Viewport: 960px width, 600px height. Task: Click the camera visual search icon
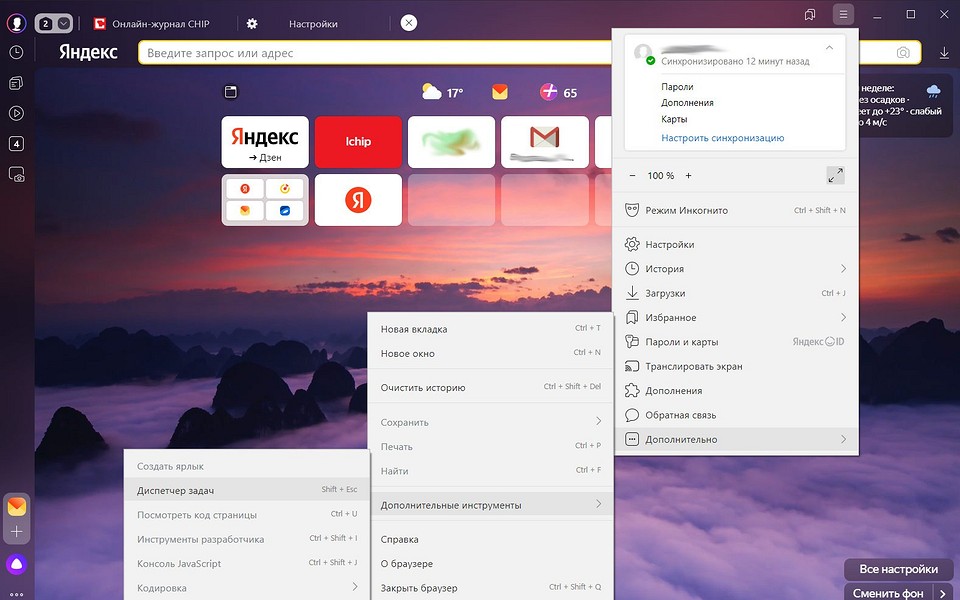pyautogui.click(x=903, y=52)
